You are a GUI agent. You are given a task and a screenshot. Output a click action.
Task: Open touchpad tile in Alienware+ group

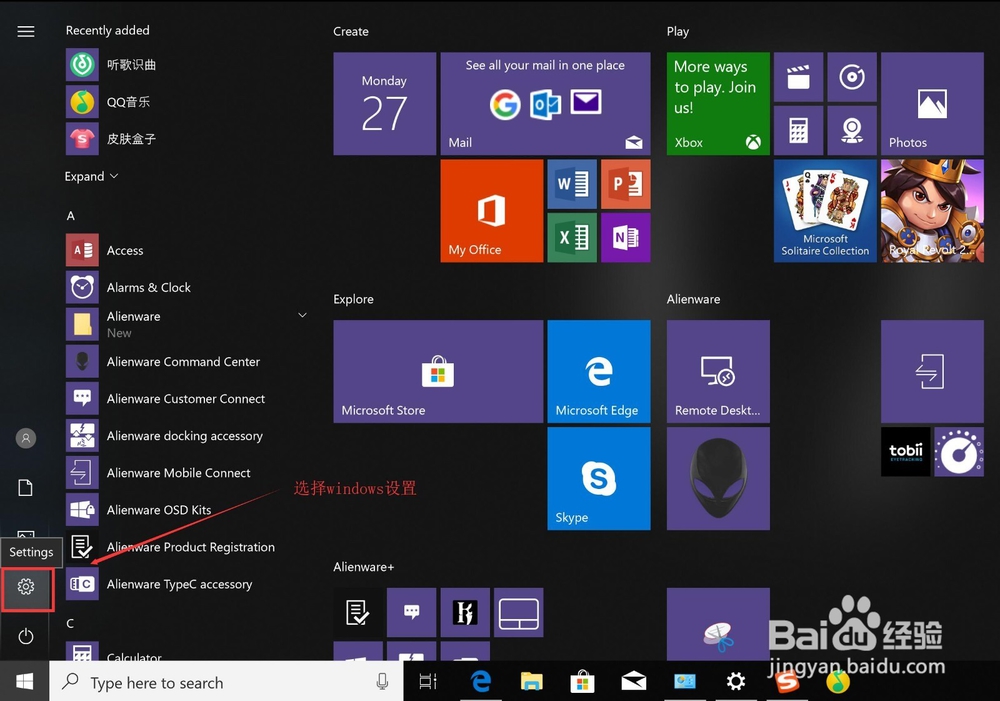pos(518,612)
